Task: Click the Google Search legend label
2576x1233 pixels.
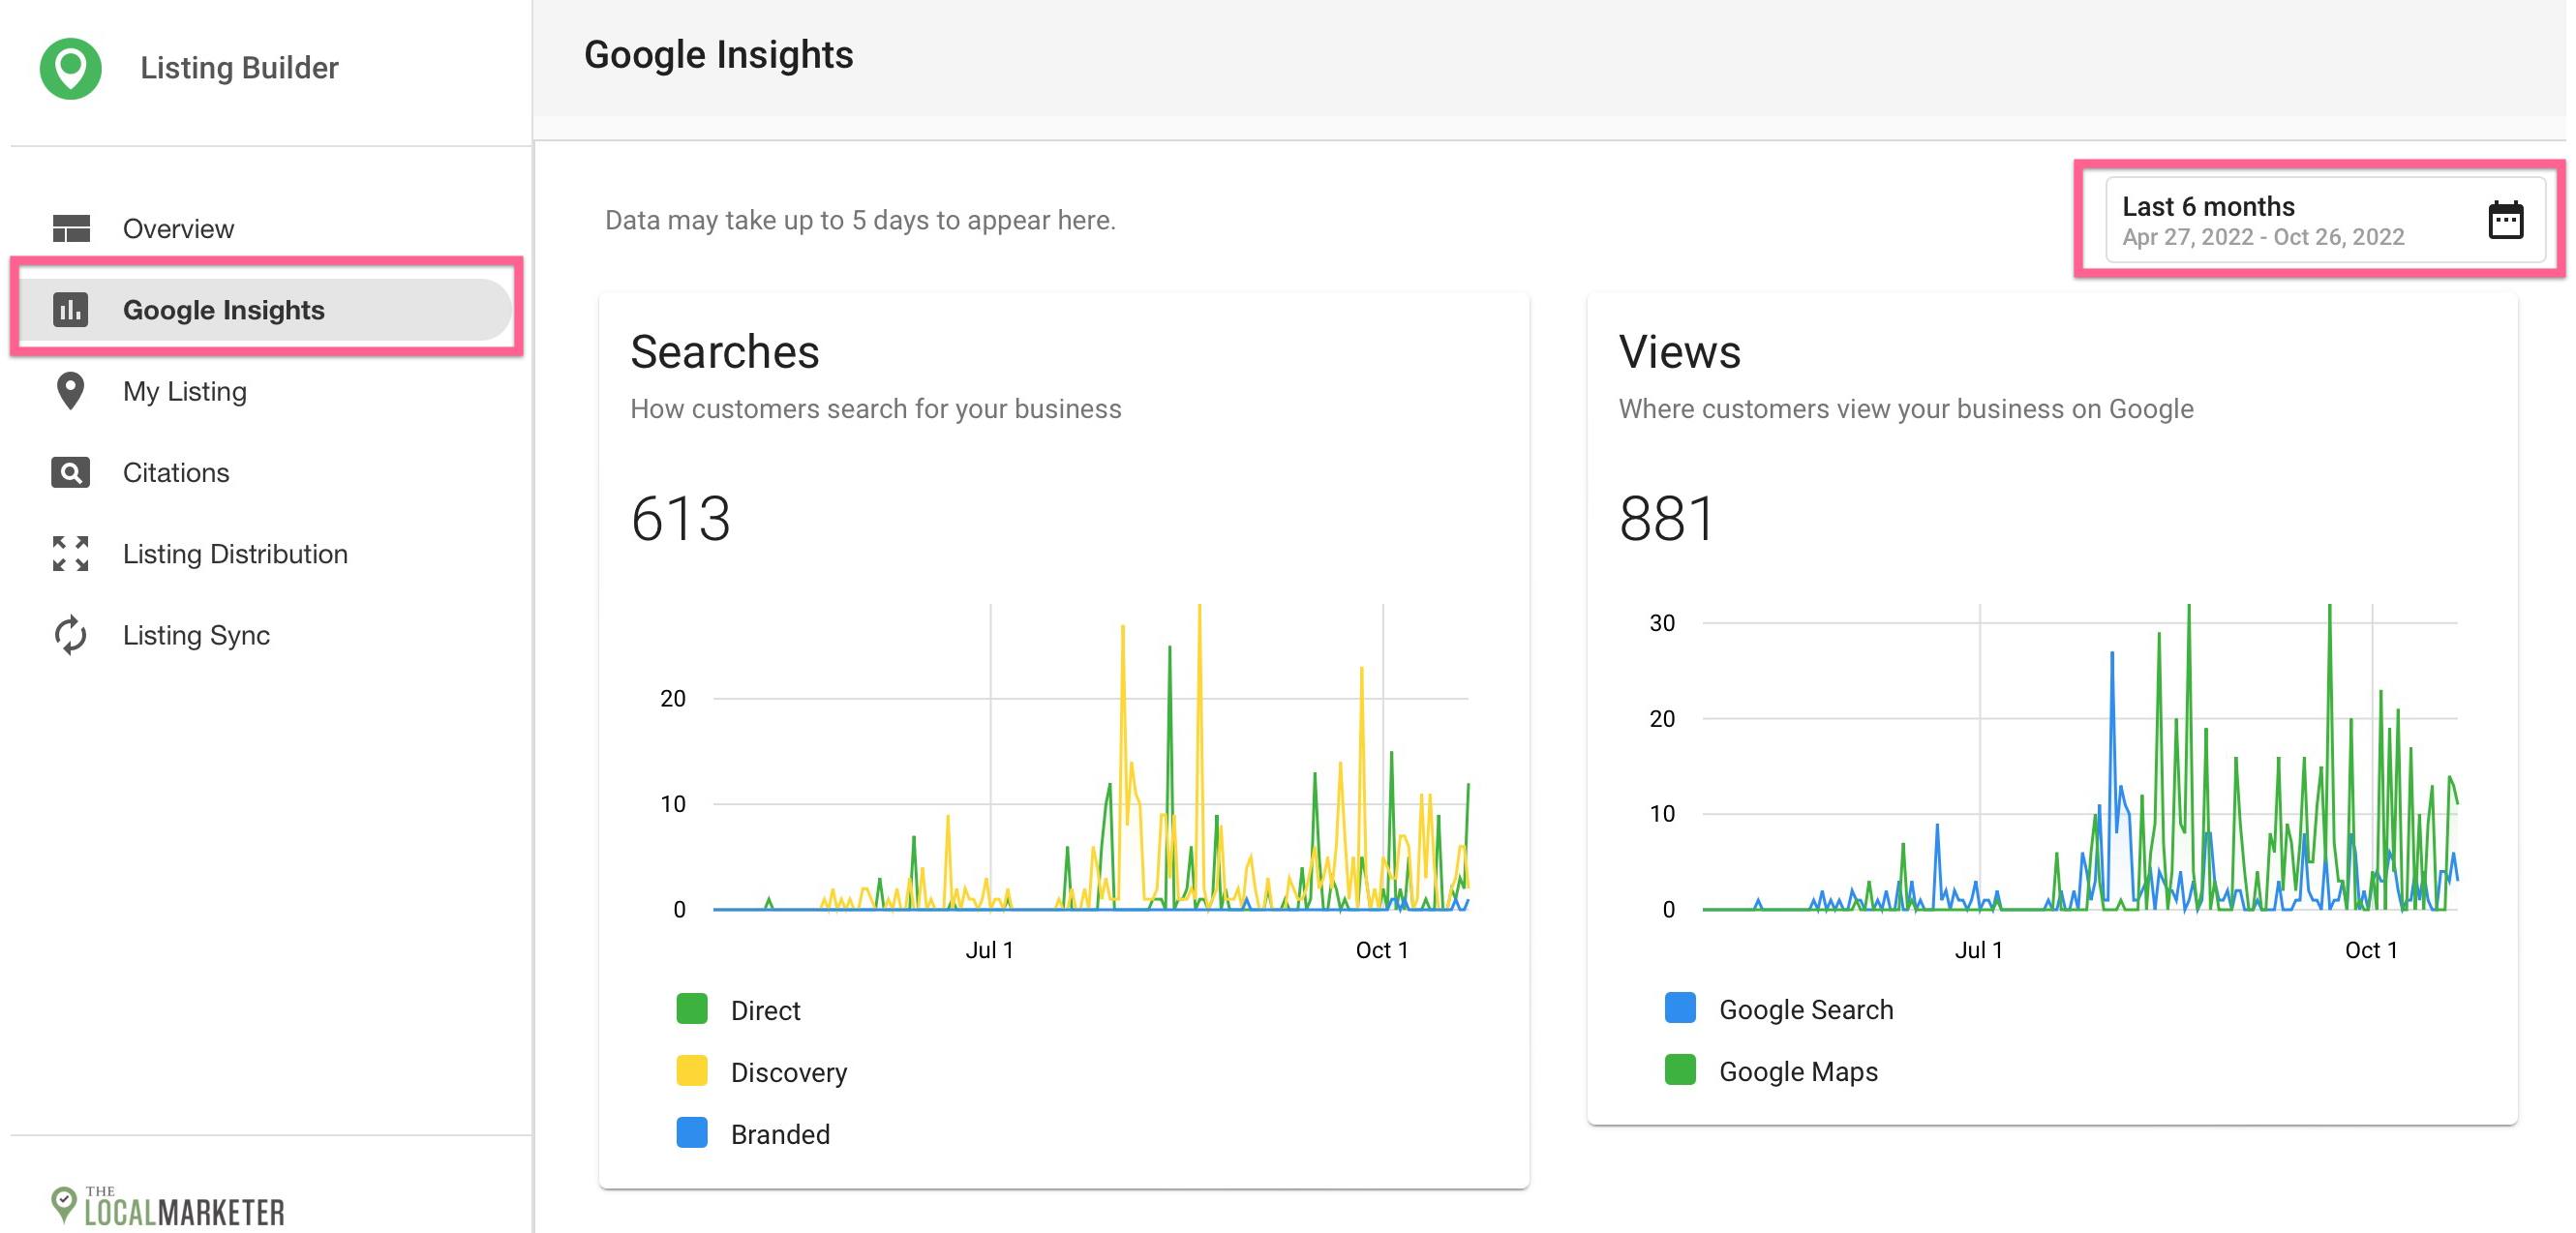Action: pyautogui.click(x=1806, y=1010)
